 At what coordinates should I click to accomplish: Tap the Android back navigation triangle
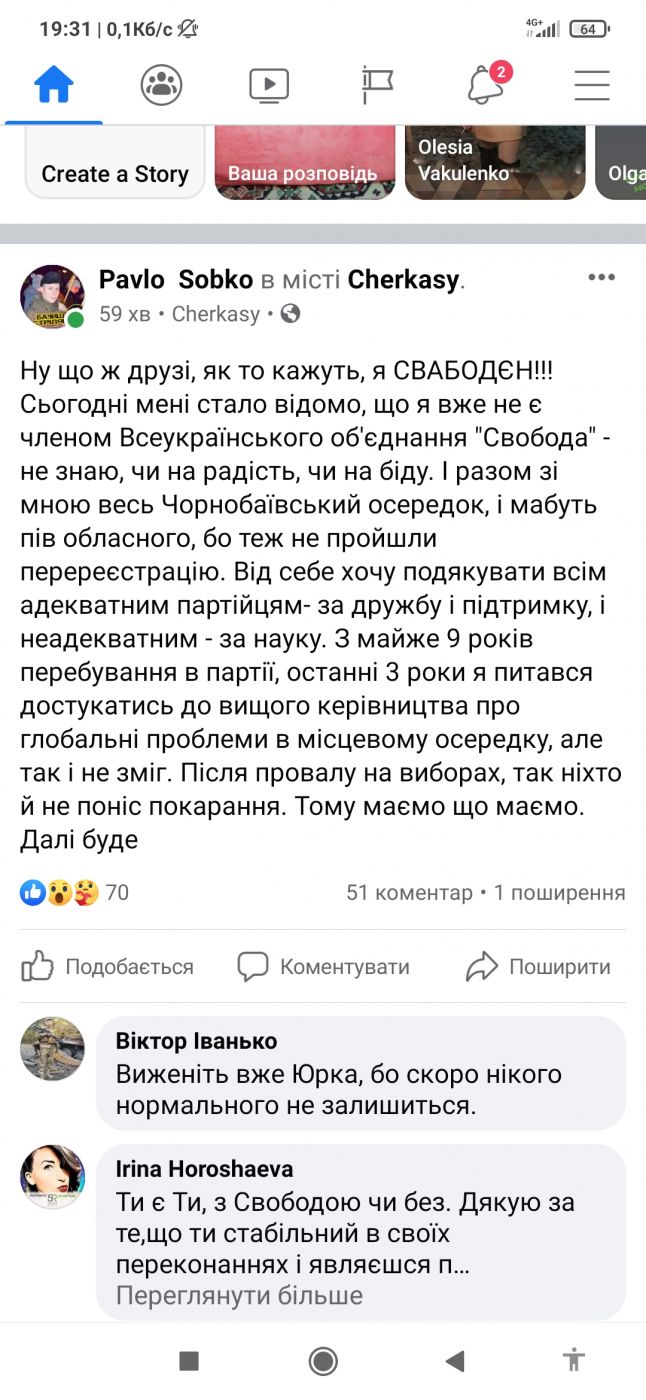(x=455, y=1360)
